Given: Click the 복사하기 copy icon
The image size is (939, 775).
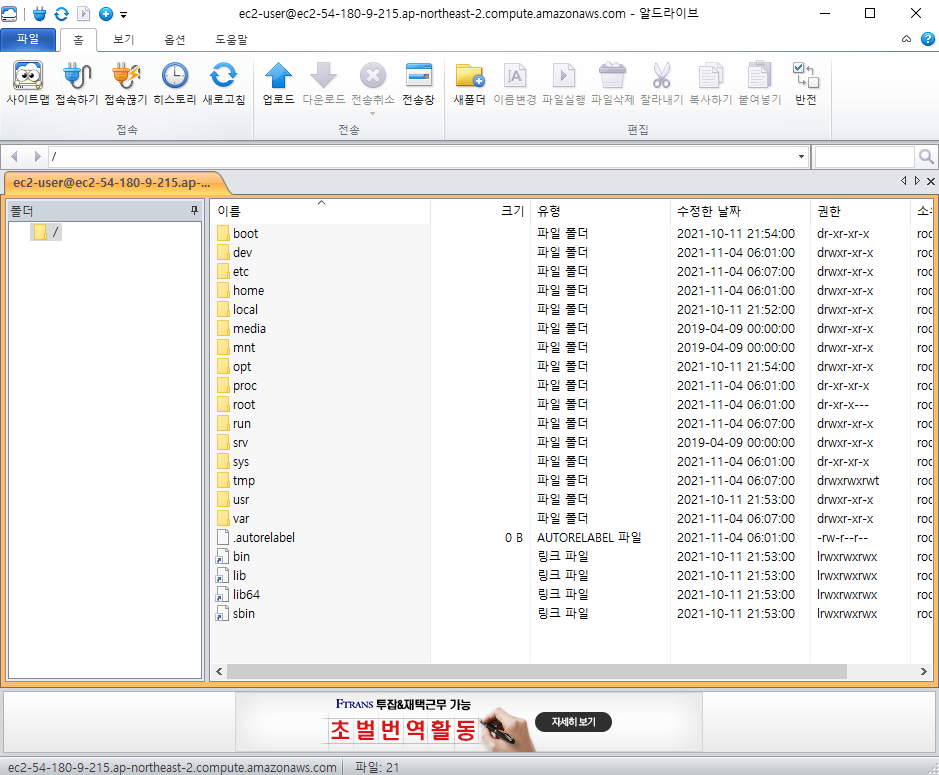Looking at the screenshot, I should (x=710, y=83).
